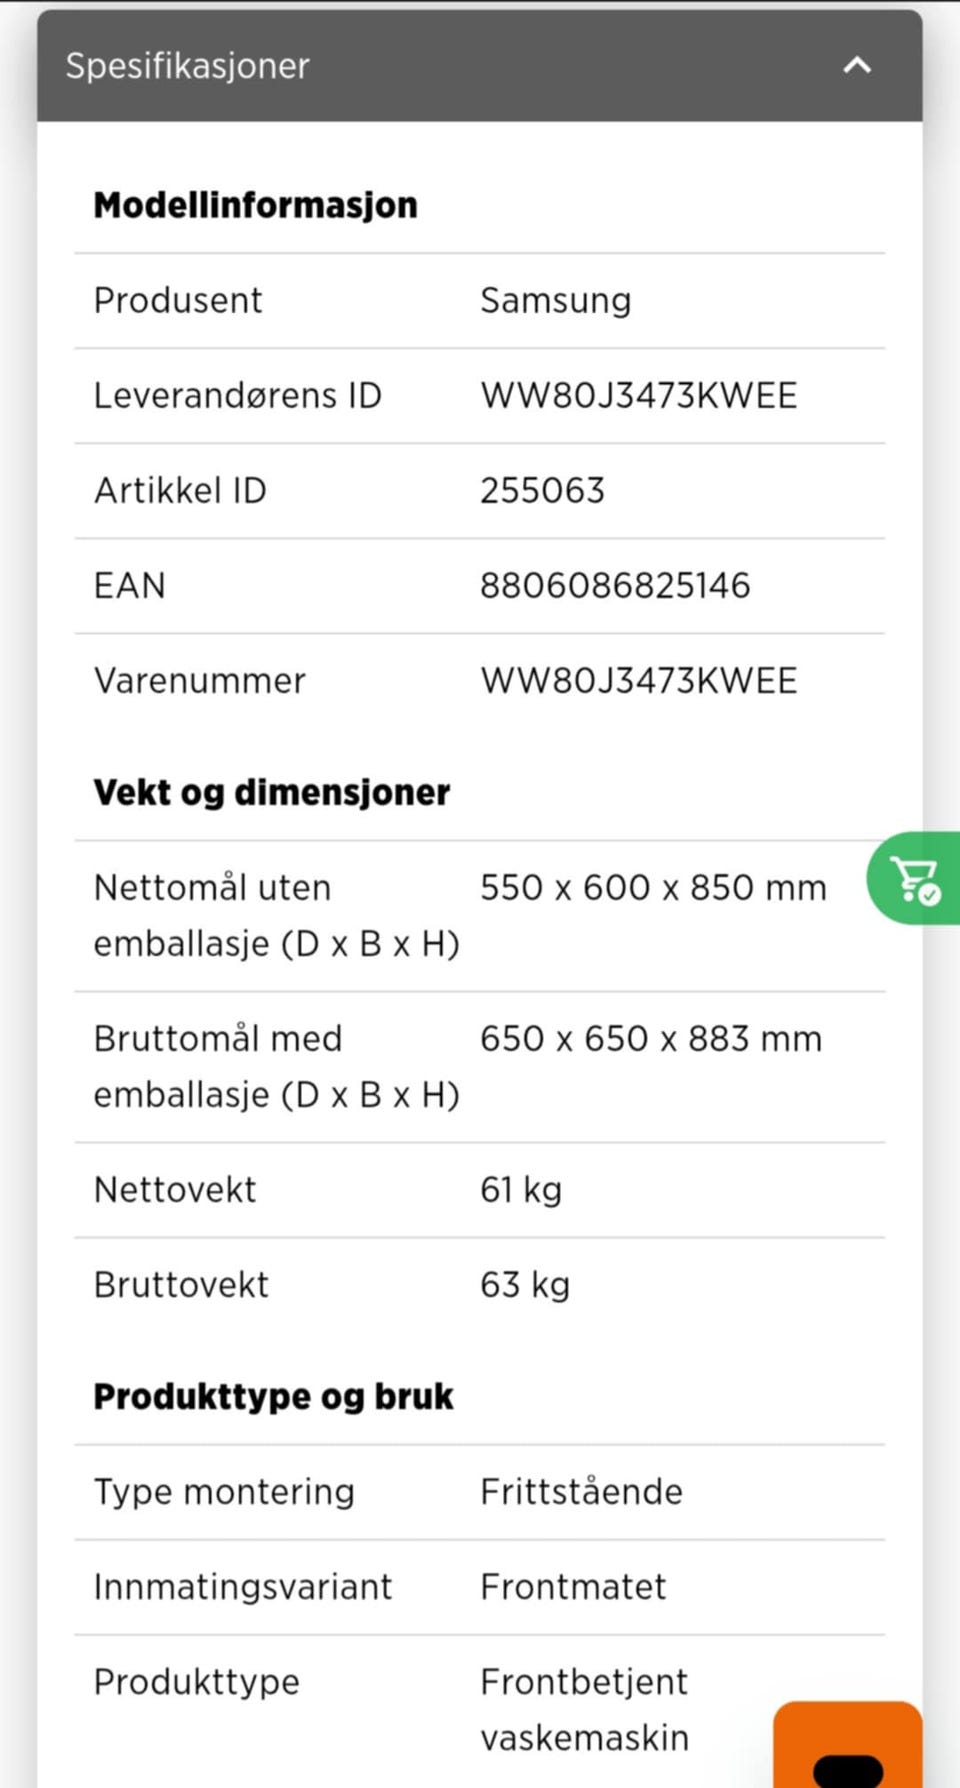The width and height of the screenshot is (960, 1788).
Task: Click the Vekt og dimensjoner heading
Action: (272, 792)
